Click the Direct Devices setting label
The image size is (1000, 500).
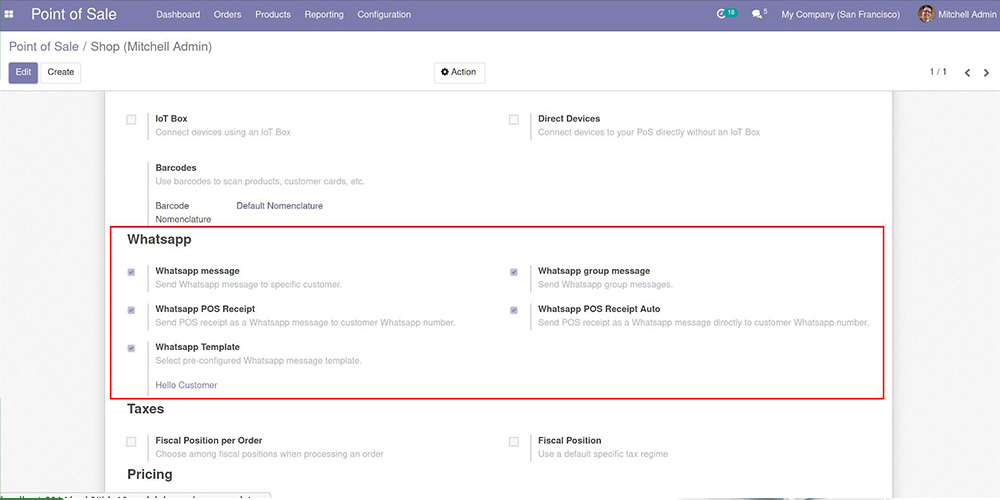pyautogui.click(x=569, y=119)
